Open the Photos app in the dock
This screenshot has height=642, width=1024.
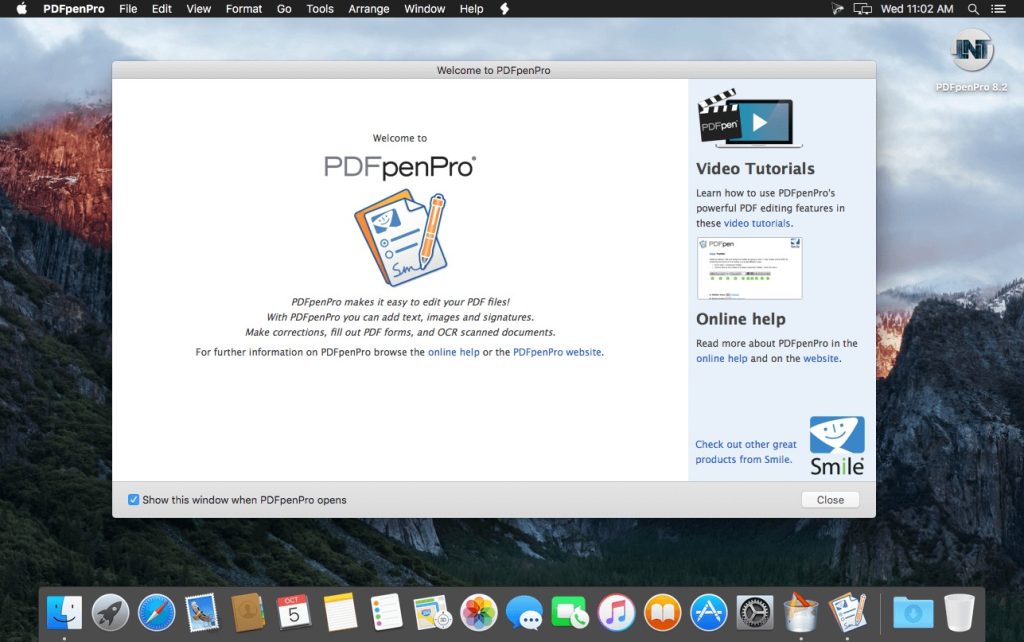[x=478, y=612]
